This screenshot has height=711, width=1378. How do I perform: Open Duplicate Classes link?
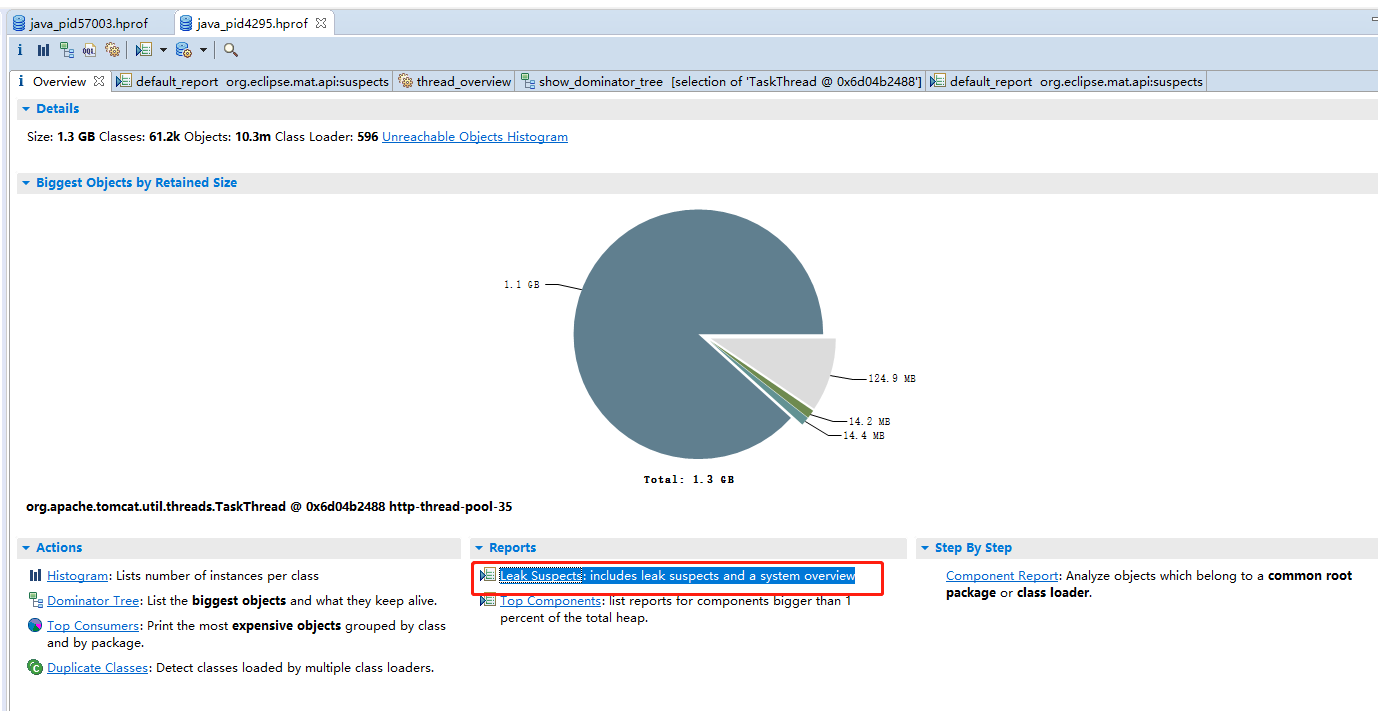point(97,668)
